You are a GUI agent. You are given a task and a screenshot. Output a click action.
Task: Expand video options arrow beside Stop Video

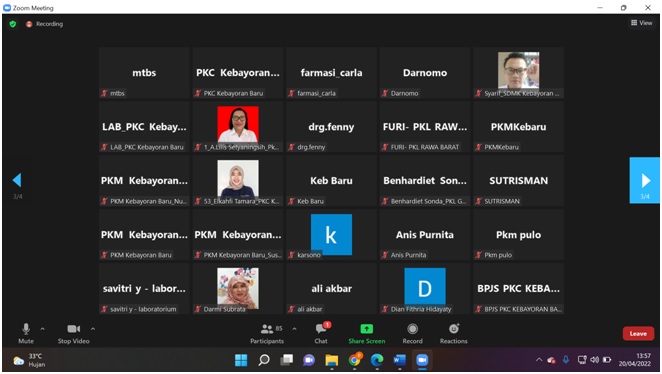coord(93,329)
